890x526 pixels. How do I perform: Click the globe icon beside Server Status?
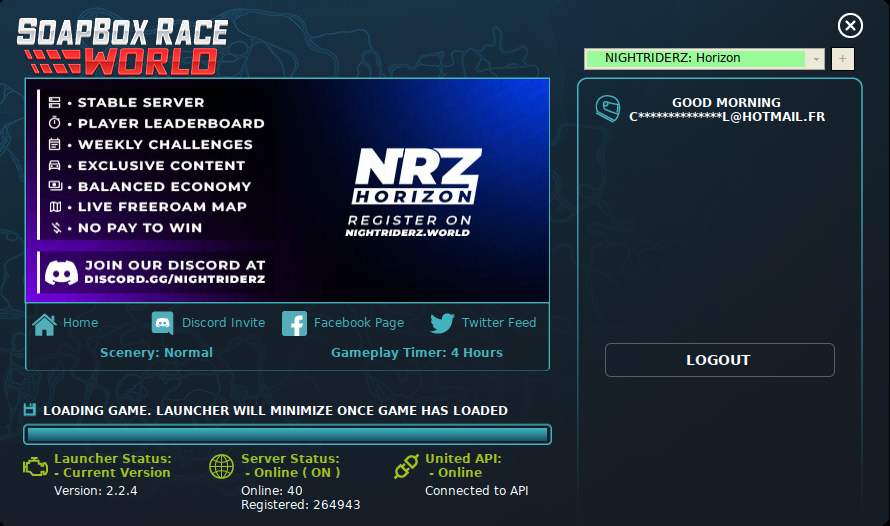pyautogui.click(x=222, y=467)
